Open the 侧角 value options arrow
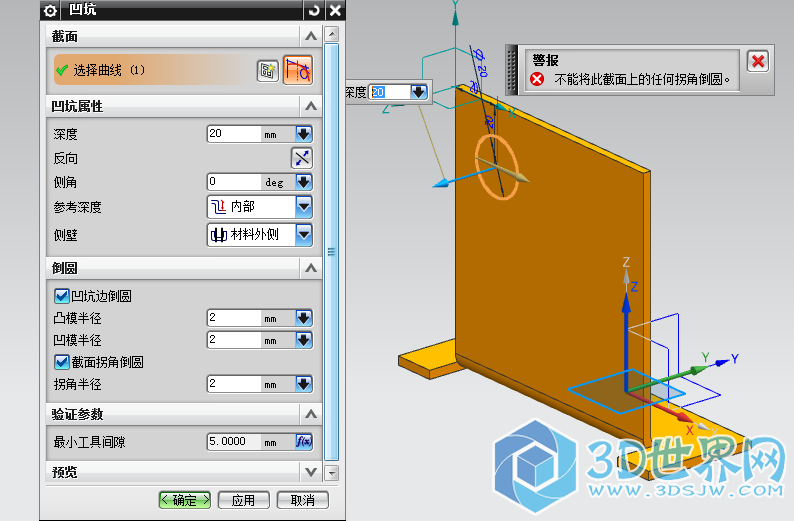The height and width of the screenshot is (521, 794). [304, 182]
